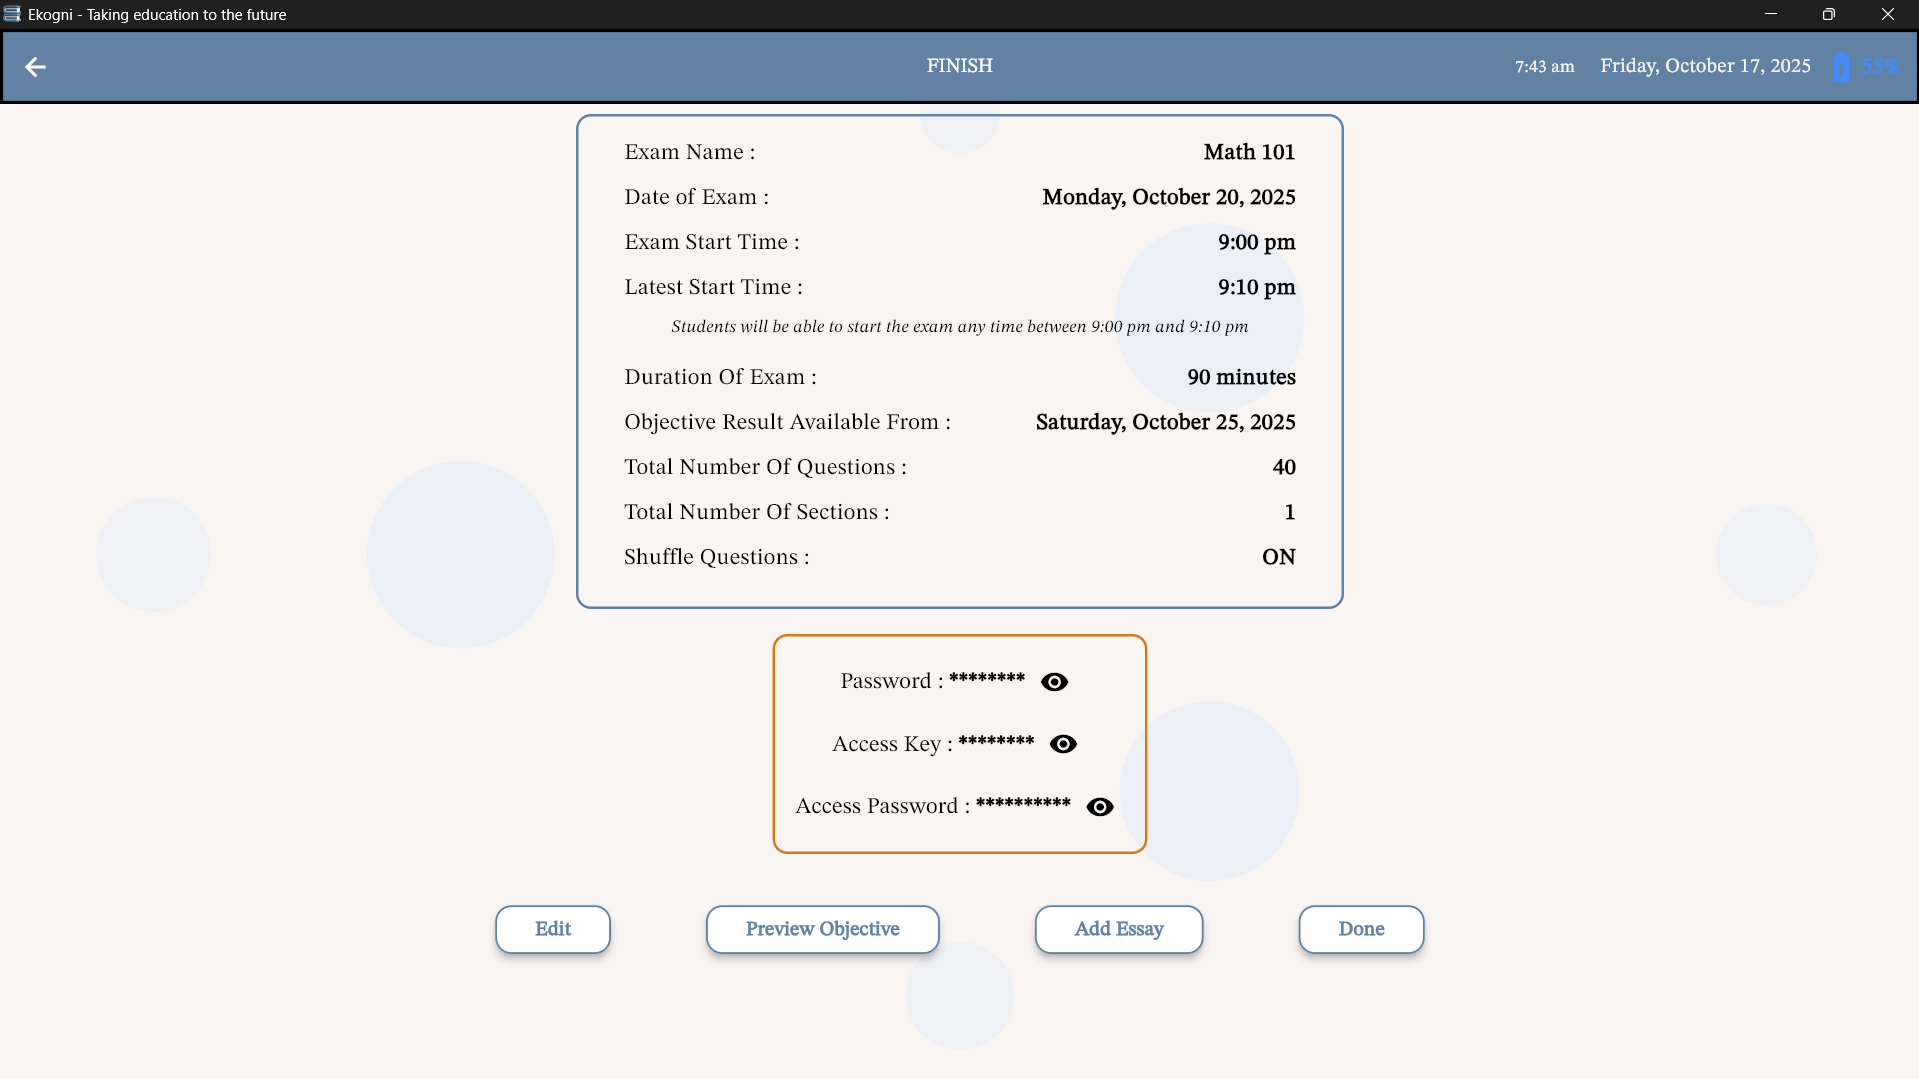This screenshot has width=1919, height=1079.
Task: Click the Shuffle Questions ON value
Action: coord(1278,557)
